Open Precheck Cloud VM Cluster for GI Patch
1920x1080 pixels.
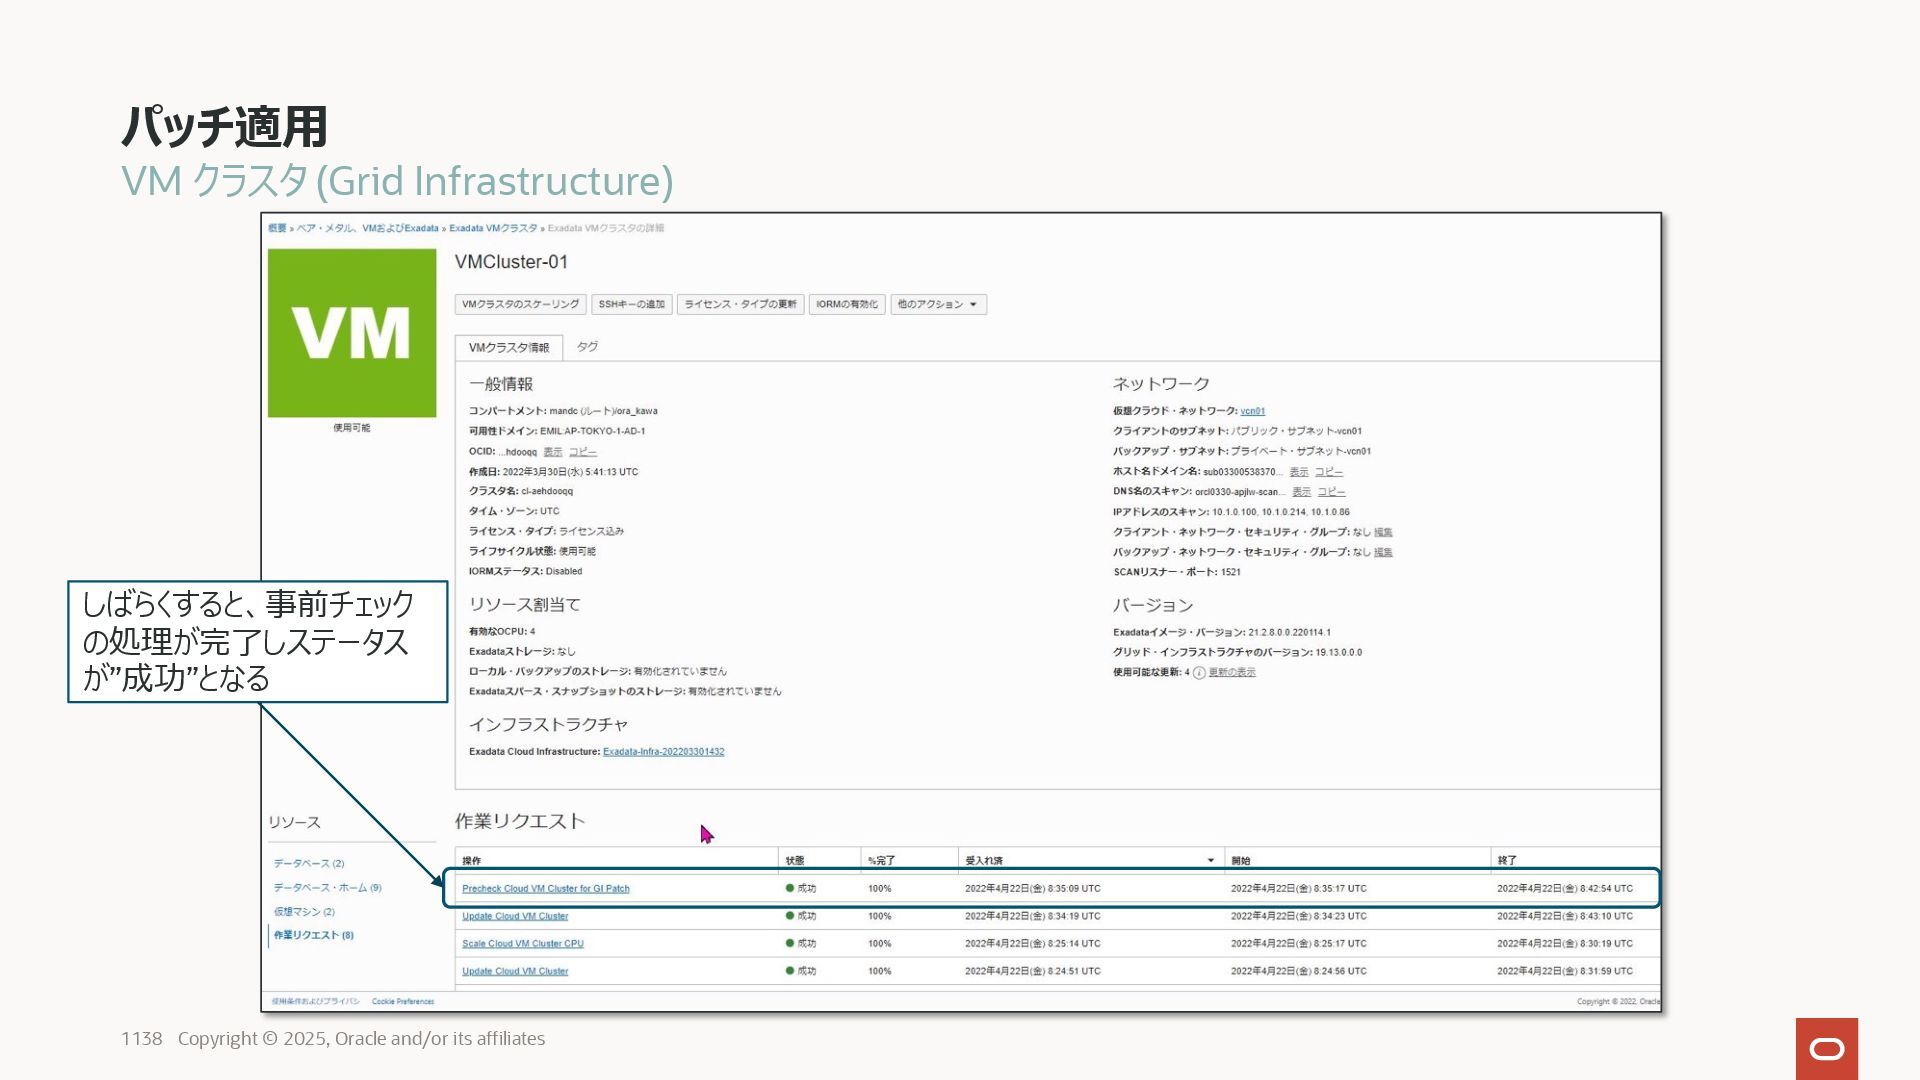(545, 889)
